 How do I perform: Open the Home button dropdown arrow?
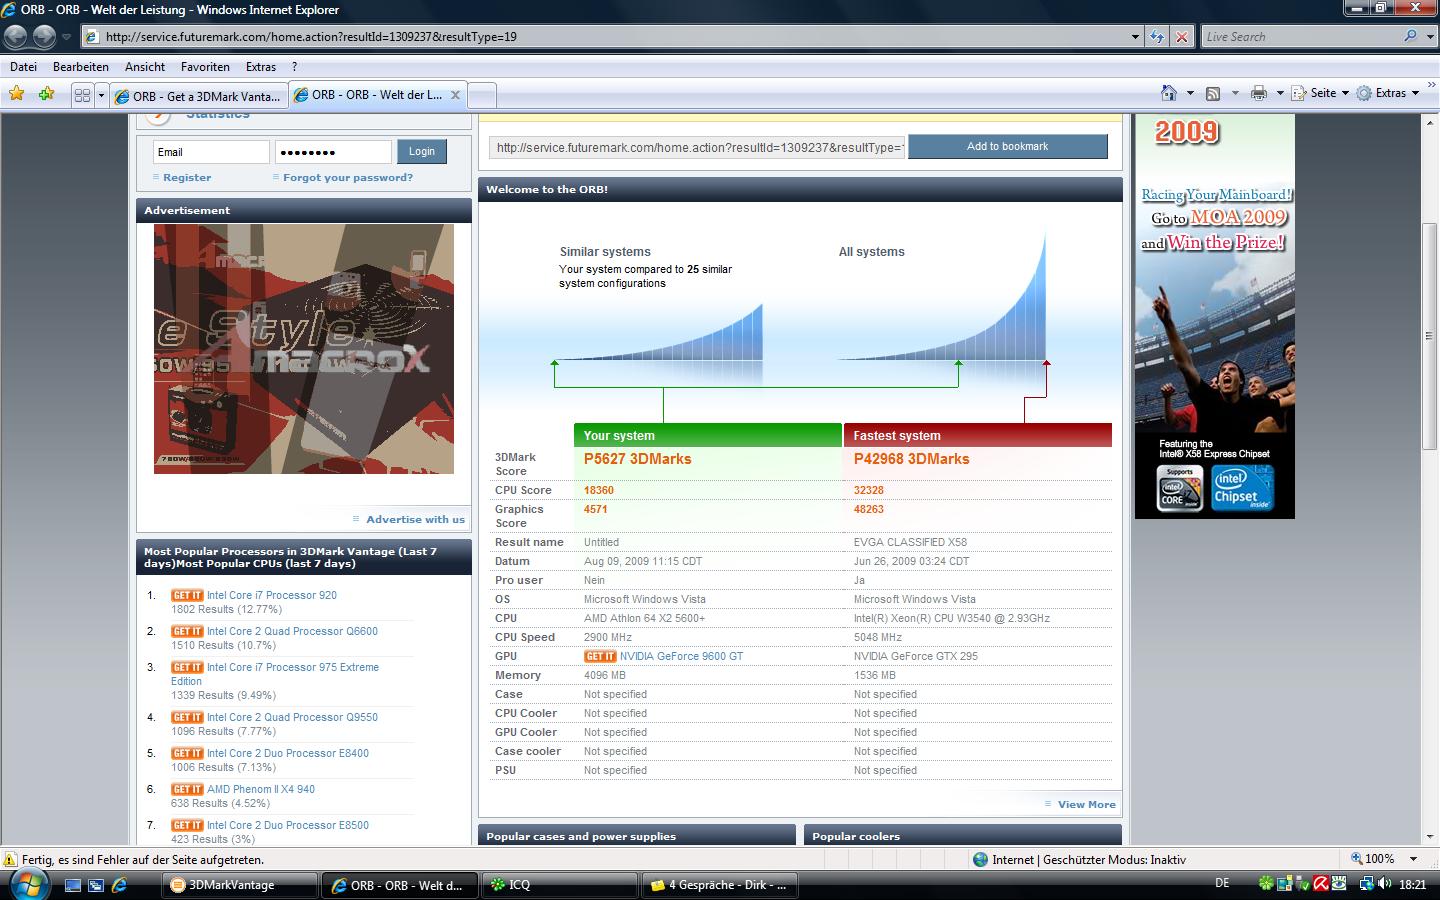[1190, 93]
